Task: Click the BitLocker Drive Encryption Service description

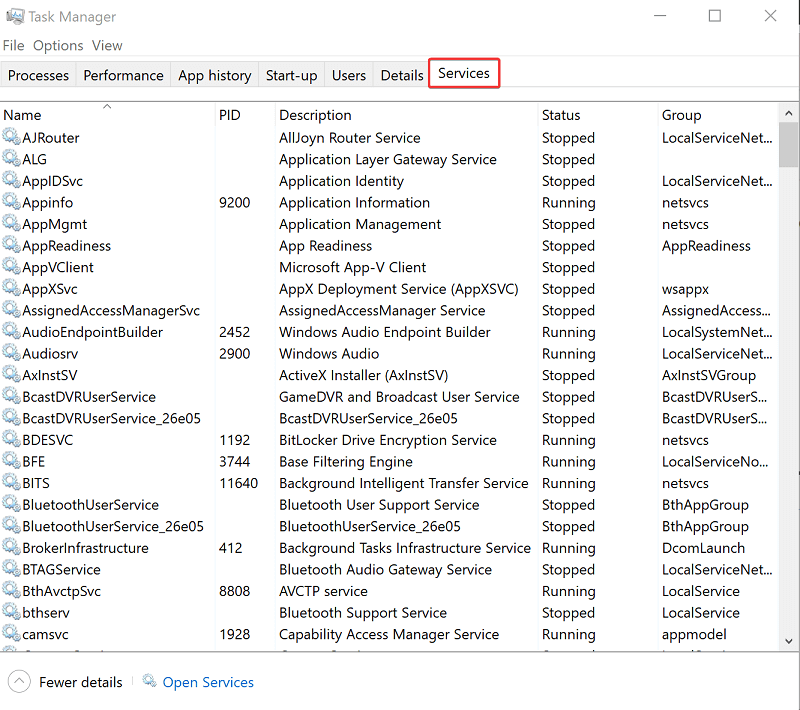Action: pos(388,440)
